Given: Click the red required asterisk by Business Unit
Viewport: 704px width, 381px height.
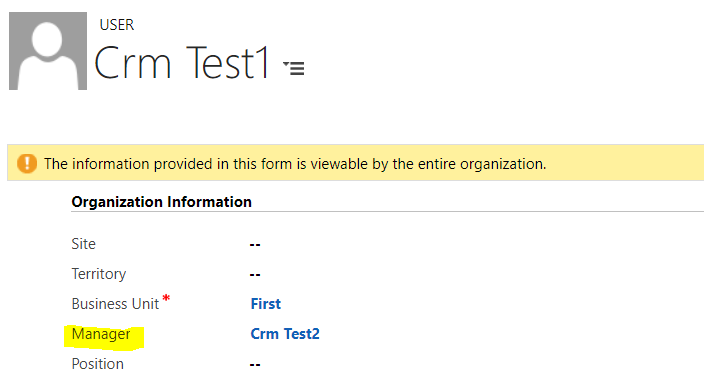Looking at the screenshot, I should [x=166, y=298].
